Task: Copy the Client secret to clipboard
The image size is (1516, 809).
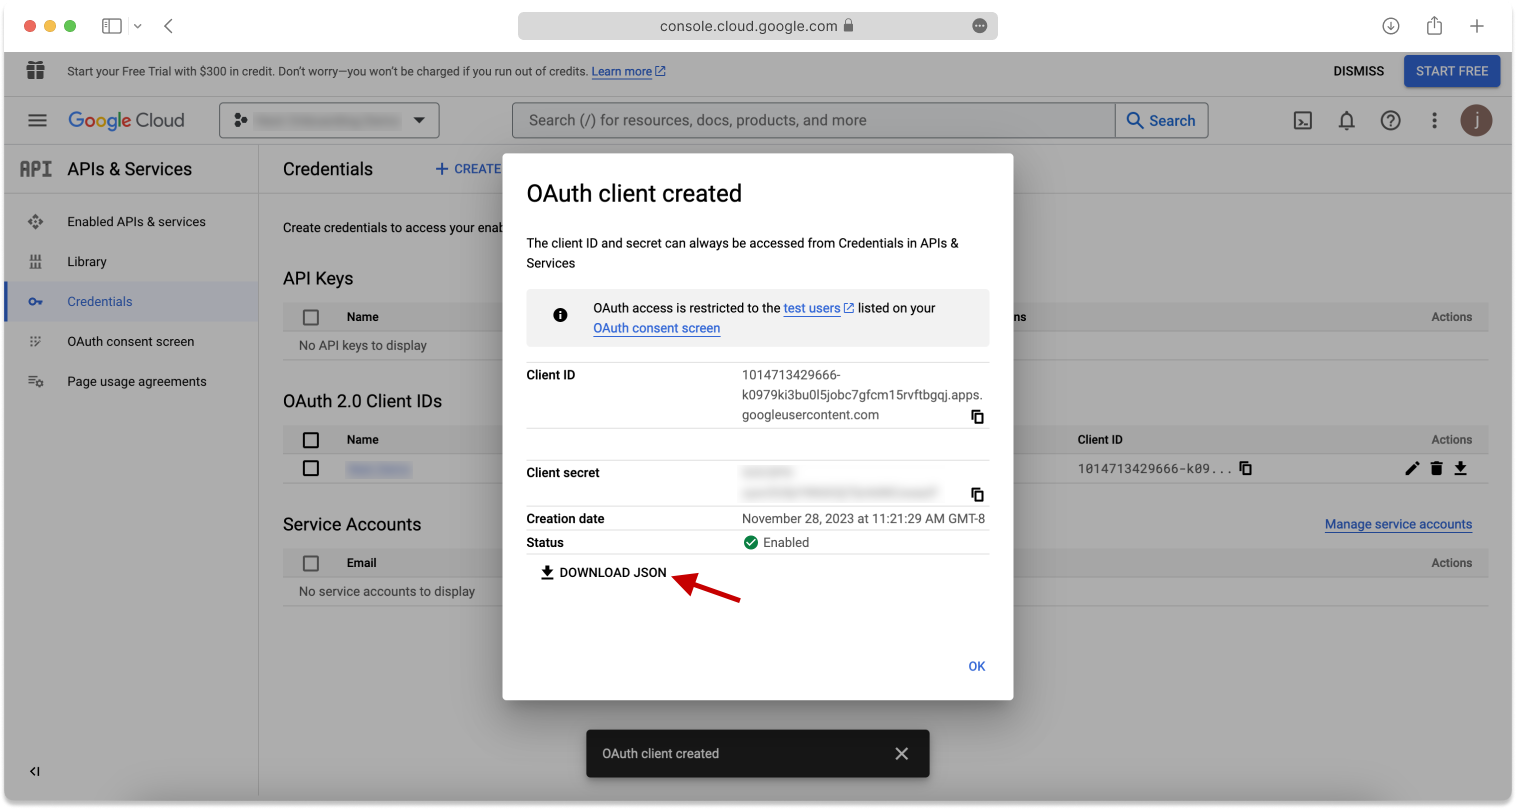Action: point(977,494)
